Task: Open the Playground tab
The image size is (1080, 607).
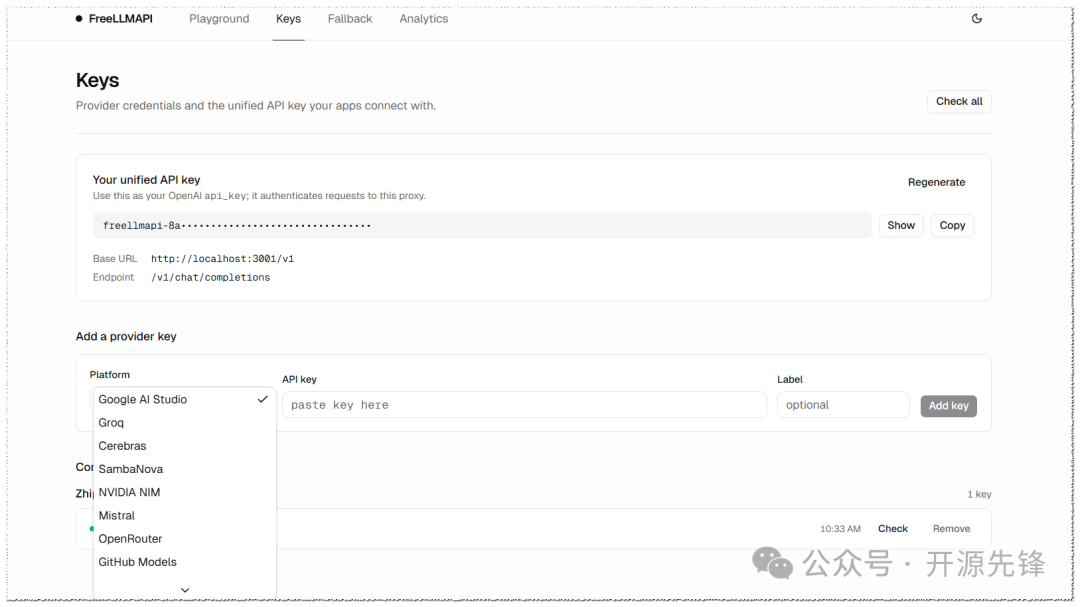Action: pyautogui.click(x=219, y=19)
